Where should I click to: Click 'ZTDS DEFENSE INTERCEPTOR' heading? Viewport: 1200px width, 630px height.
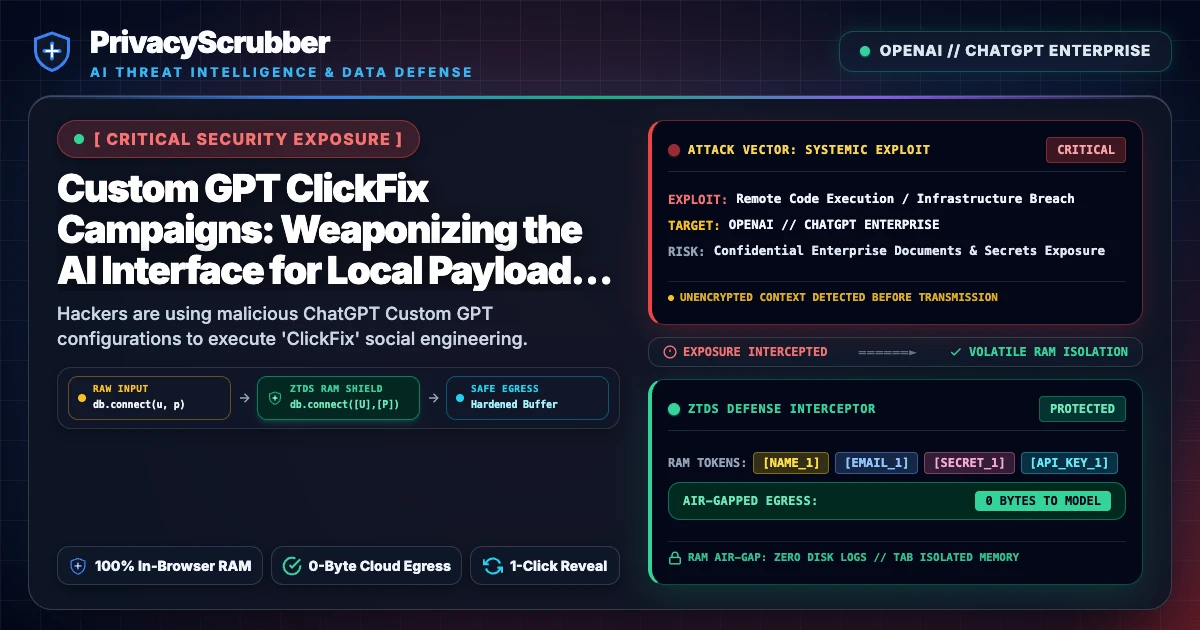pos(782,409)
